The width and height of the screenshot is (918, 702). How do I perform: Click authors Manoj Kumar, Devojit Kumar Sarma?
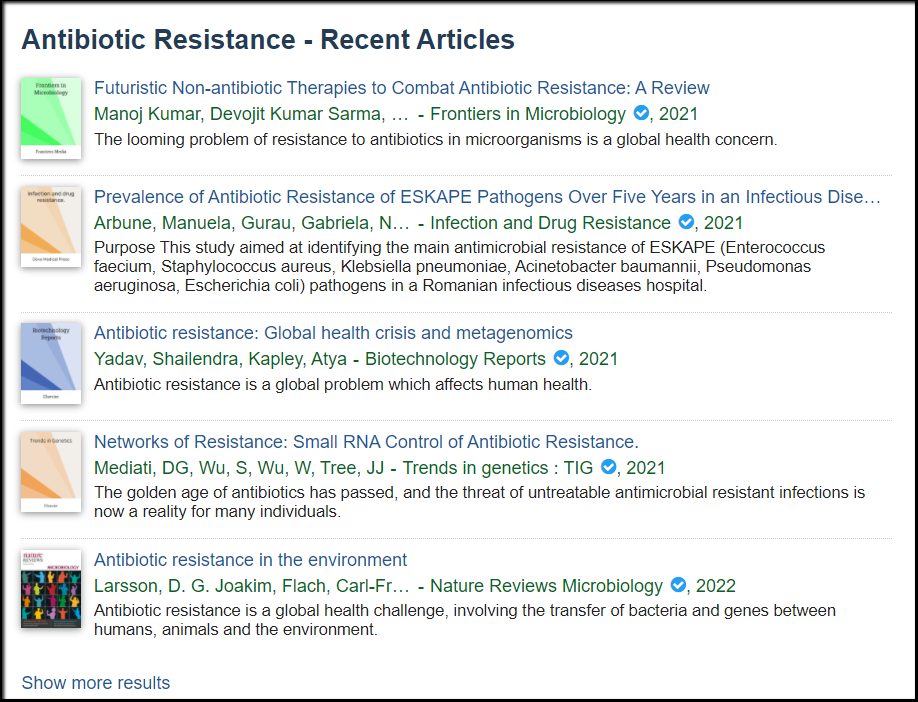tap(251, 114)
